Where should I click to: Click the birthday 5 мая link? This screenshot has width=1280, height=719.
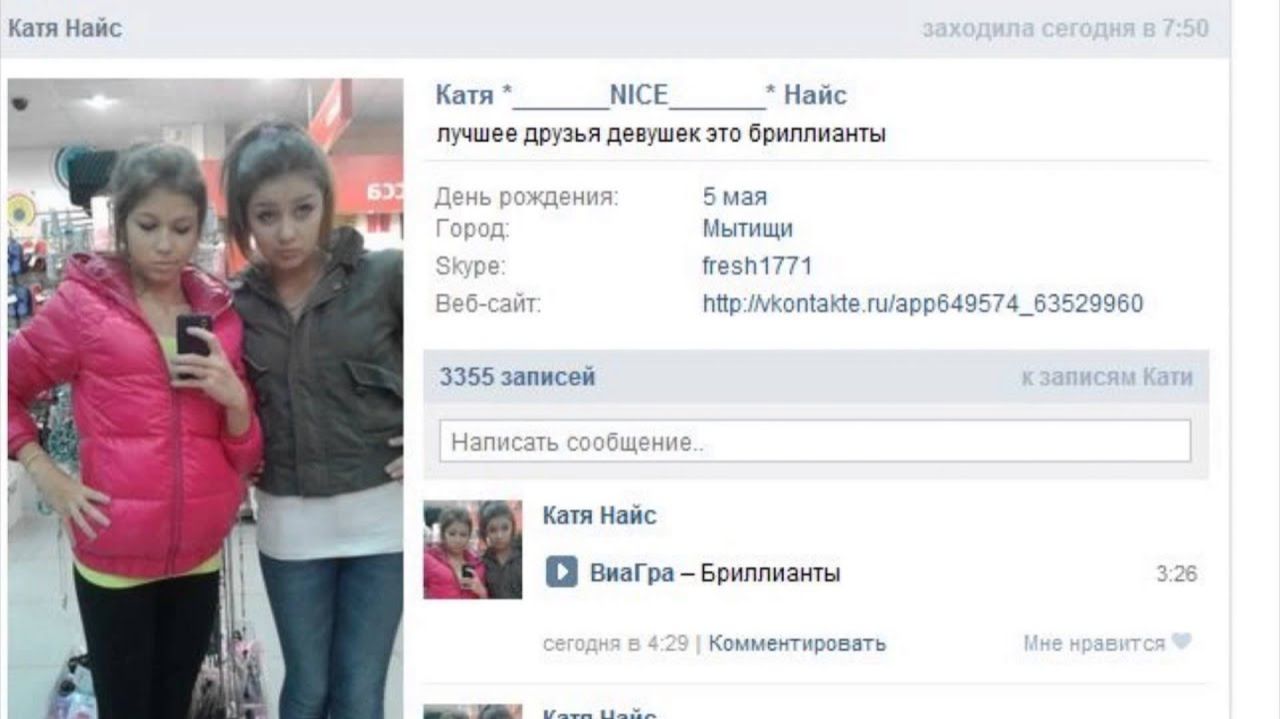click(x=734, y=197)
